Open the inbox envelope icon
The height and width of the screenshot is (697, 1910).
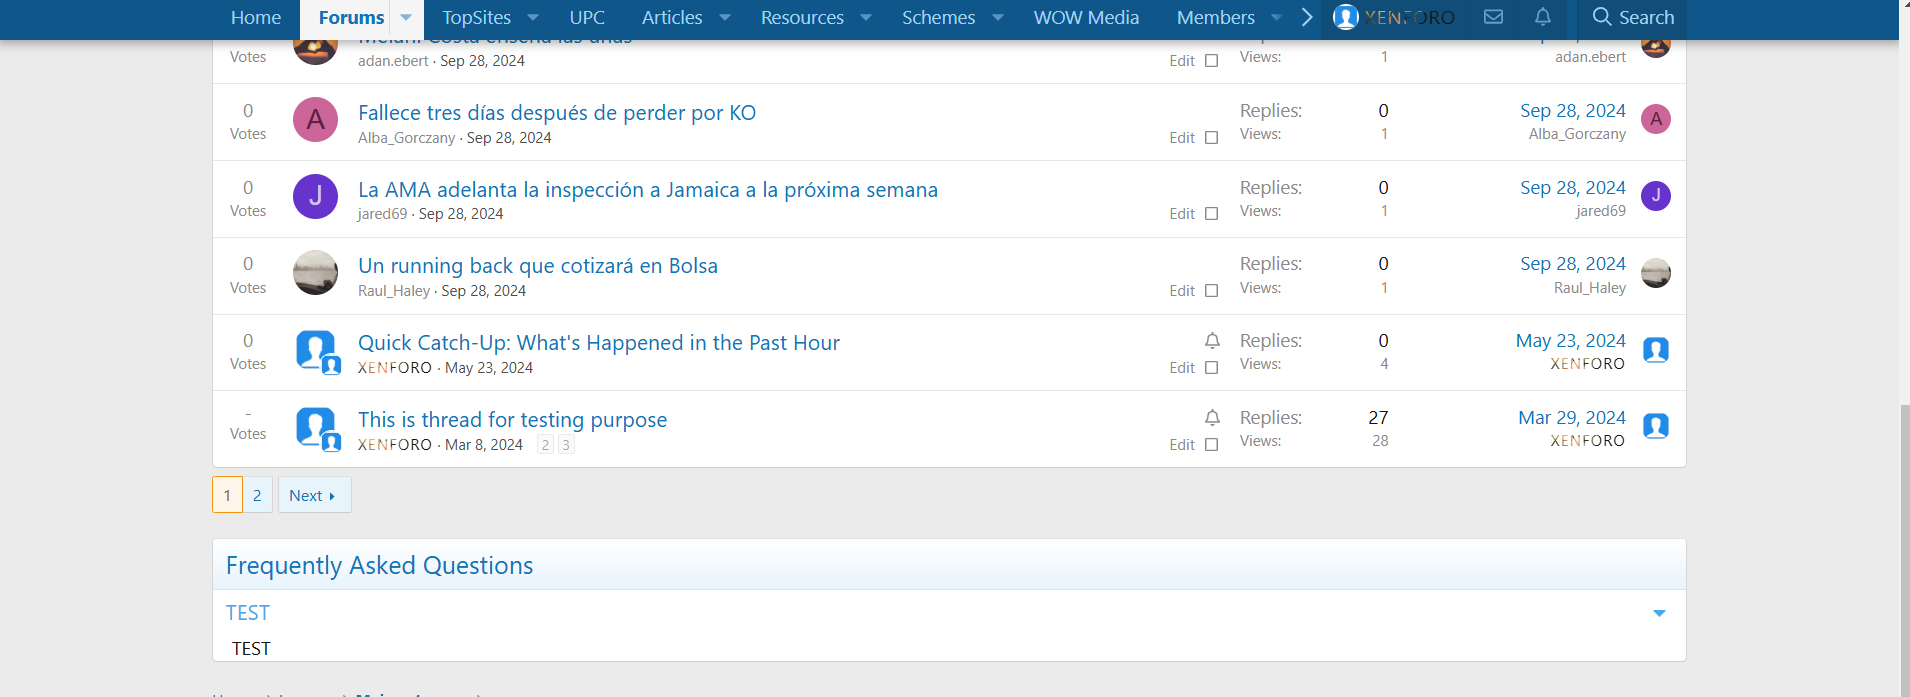(x=1493, y=17)
